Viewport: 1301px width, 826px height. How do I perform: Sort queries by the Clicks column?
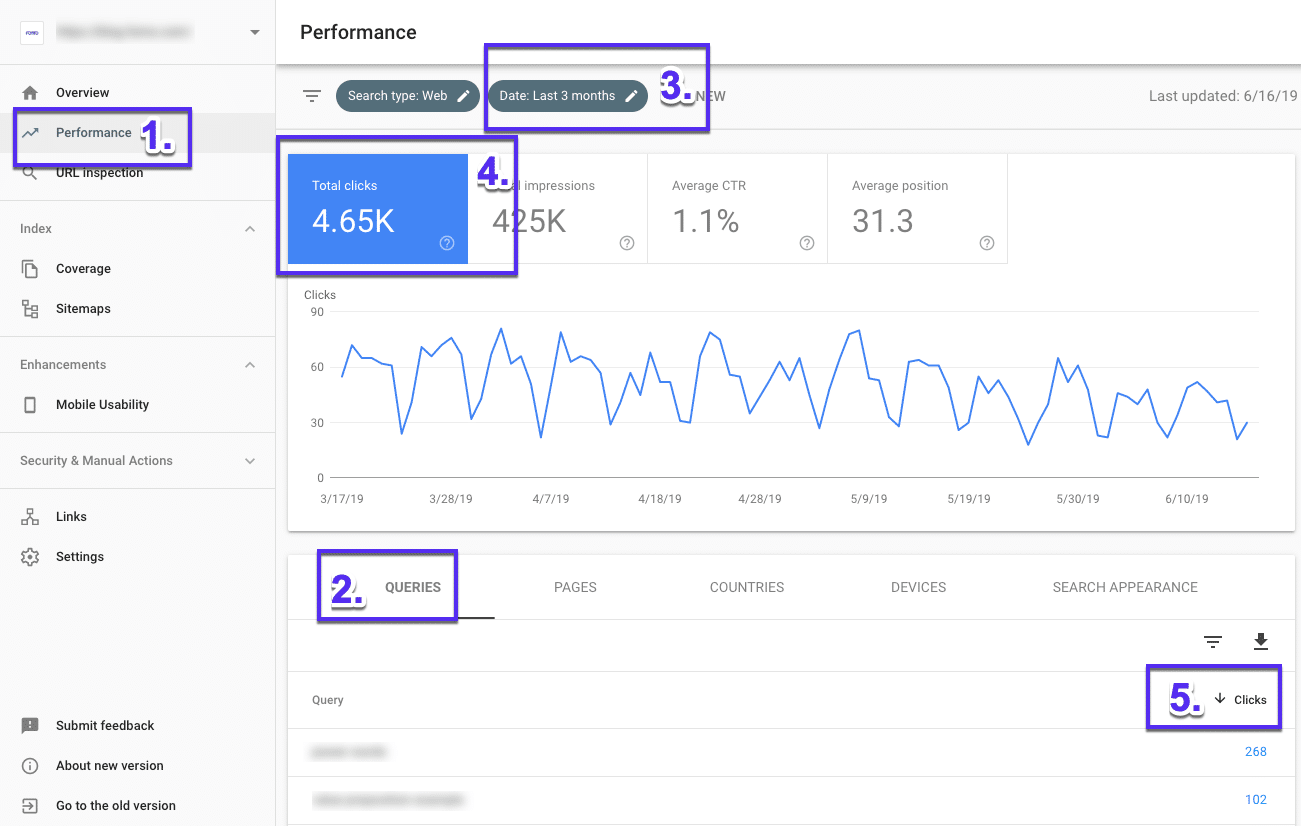(x=1240, y=699)
